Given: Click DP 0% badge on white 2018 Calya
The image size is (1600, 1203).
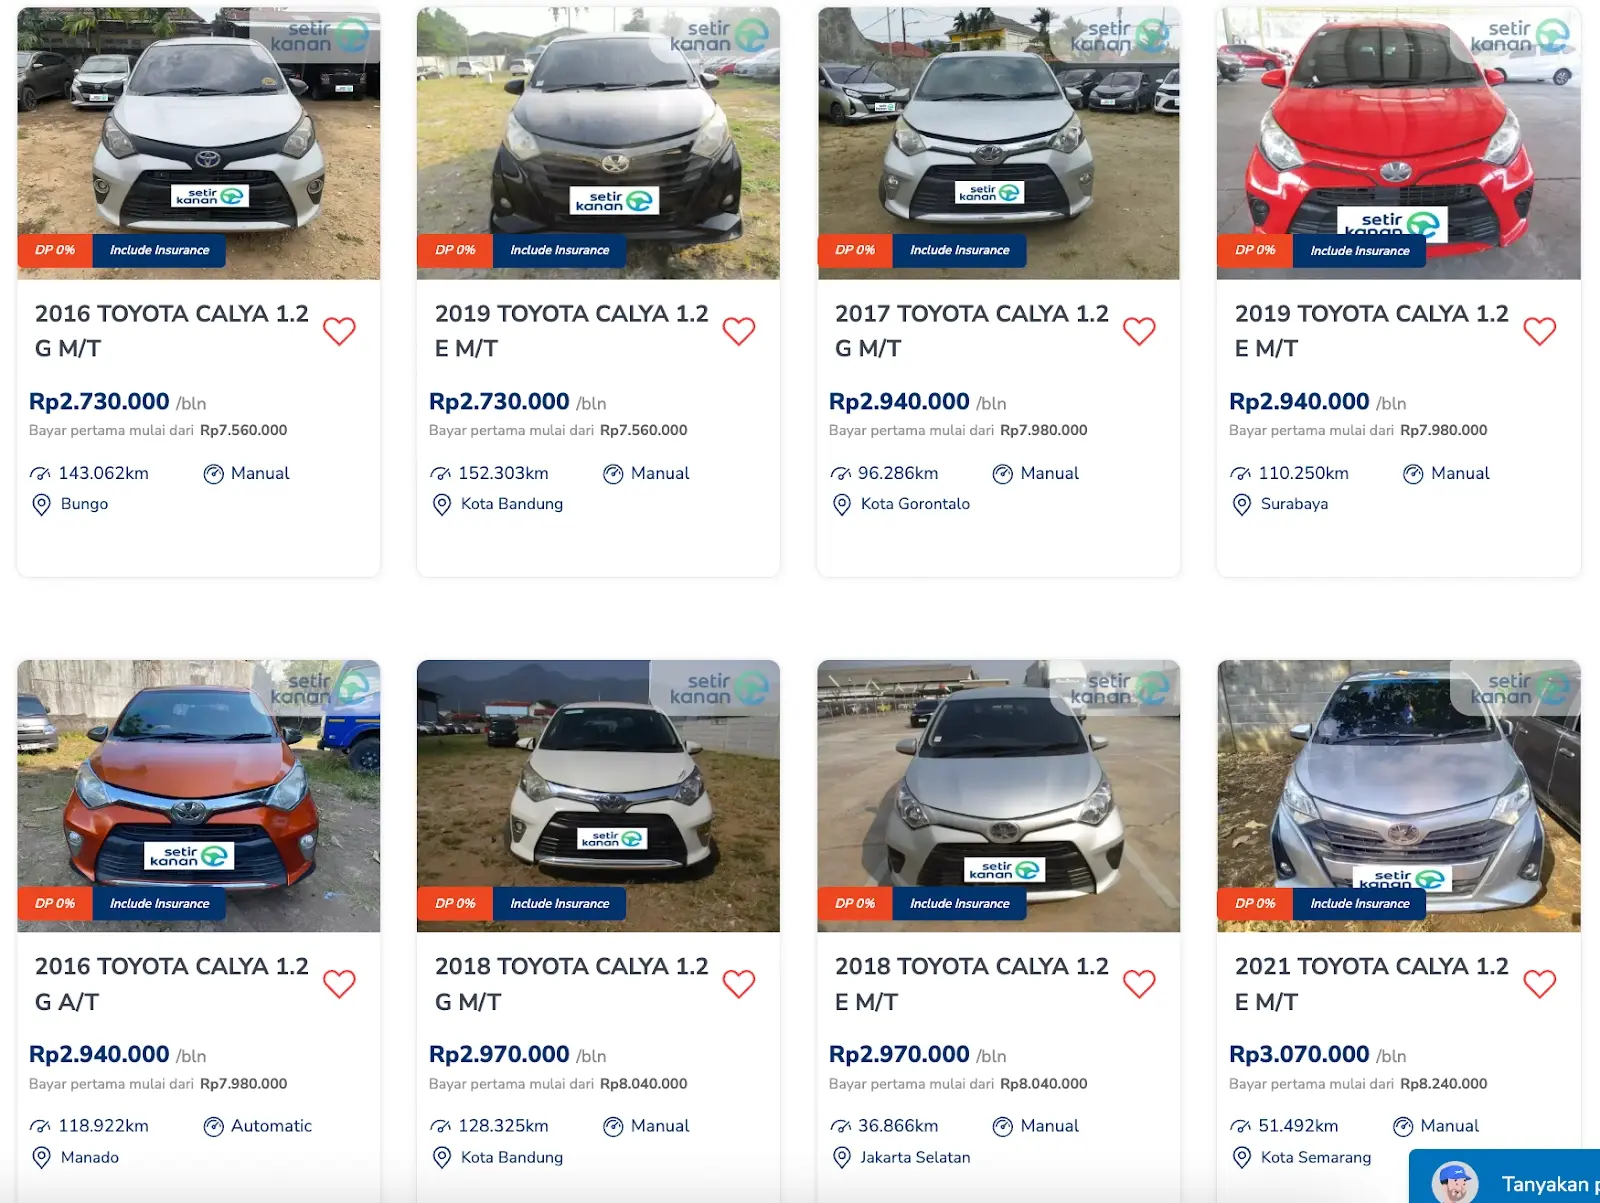Looking at the screenshot, I should coord(455,903).
